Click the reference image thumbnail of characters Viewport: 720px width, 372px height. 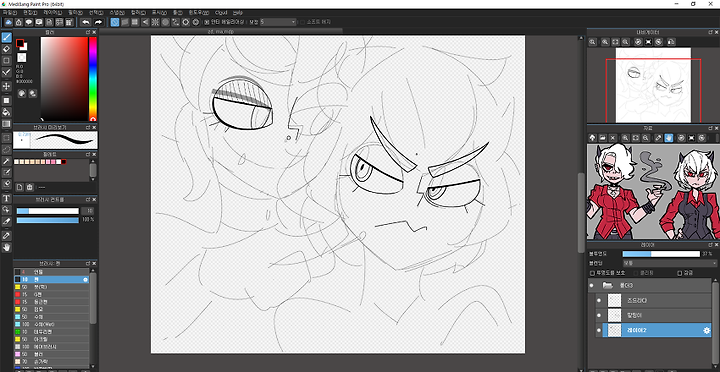click(653, 191)
